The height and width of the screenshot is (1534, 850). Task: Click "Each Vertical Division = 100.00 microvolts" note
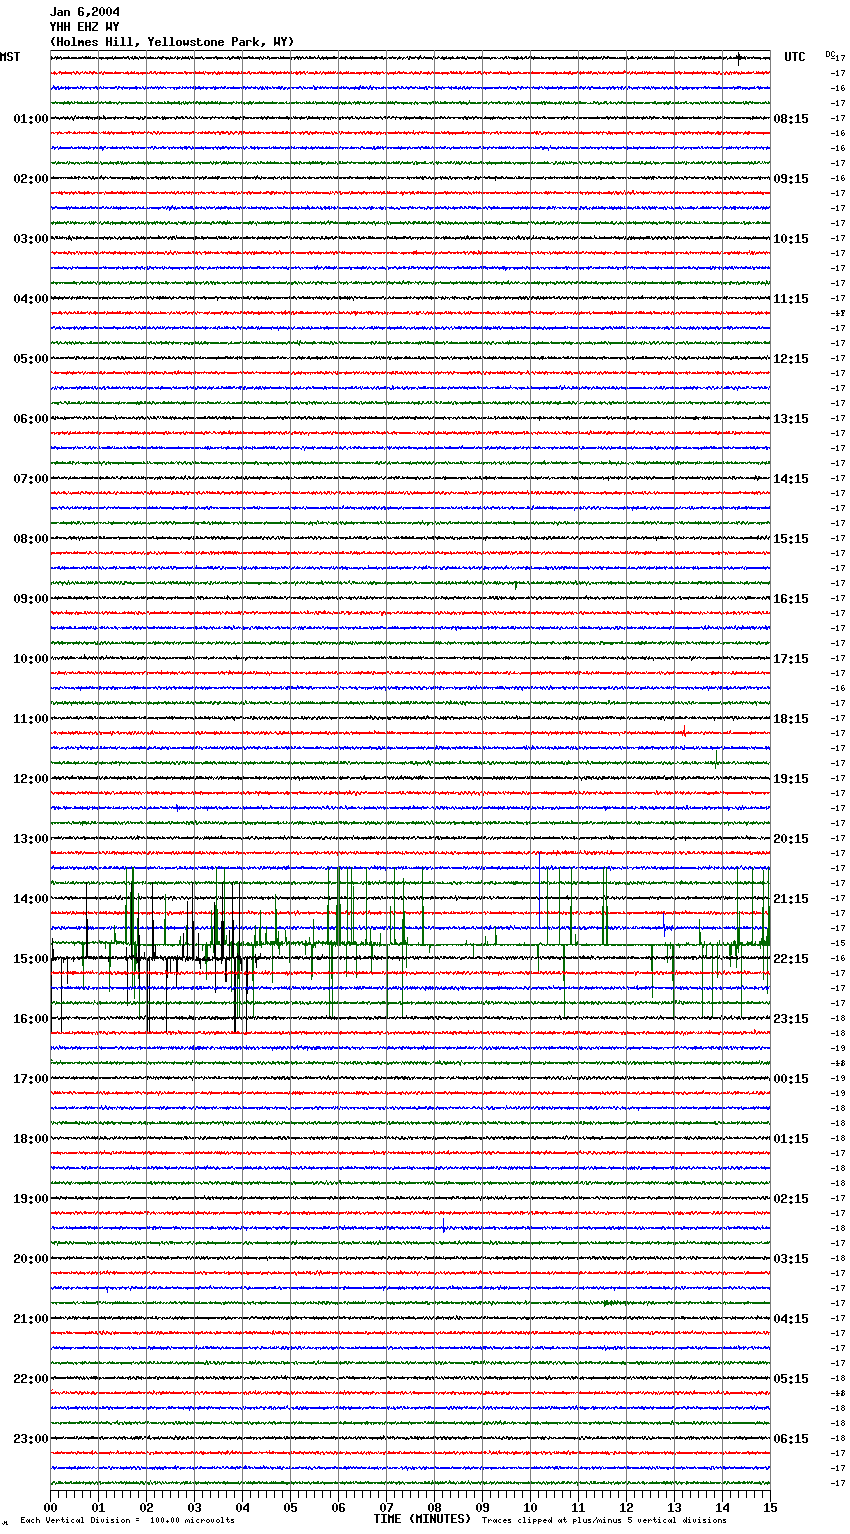tap(127, 1521)
